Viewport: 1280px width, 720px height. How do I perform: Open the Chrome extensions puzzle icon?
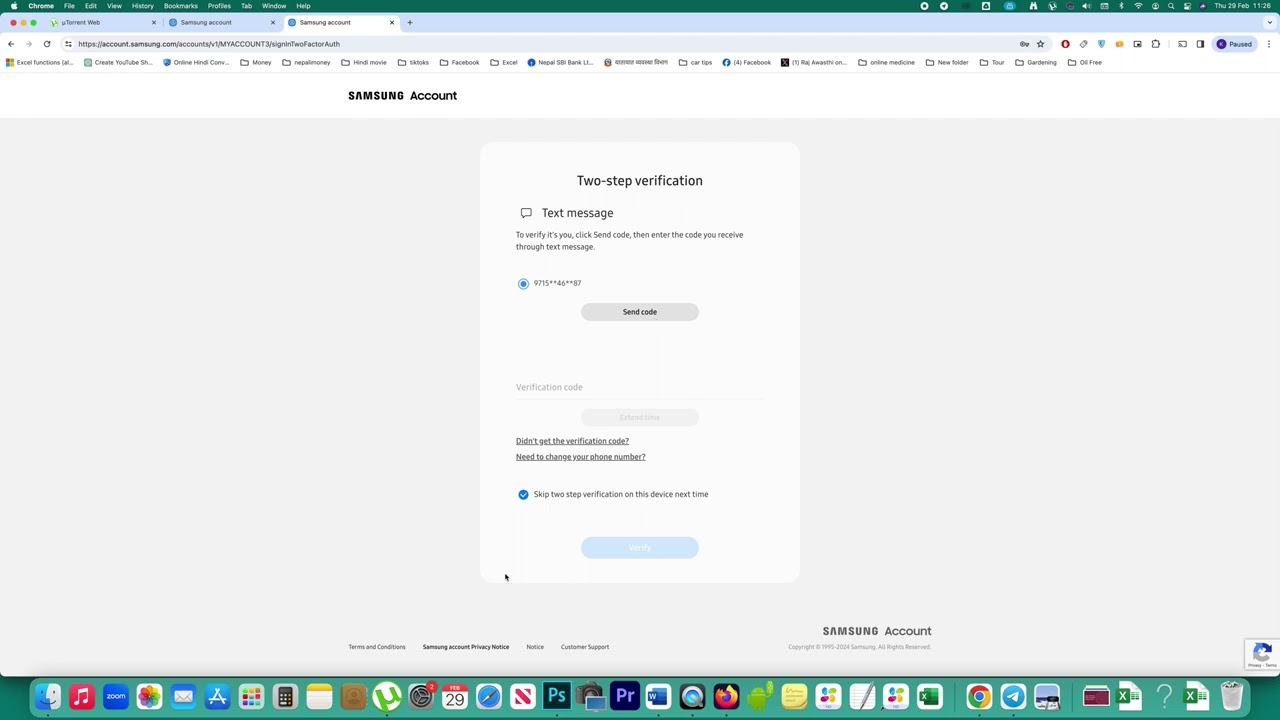coord(1156,44)
